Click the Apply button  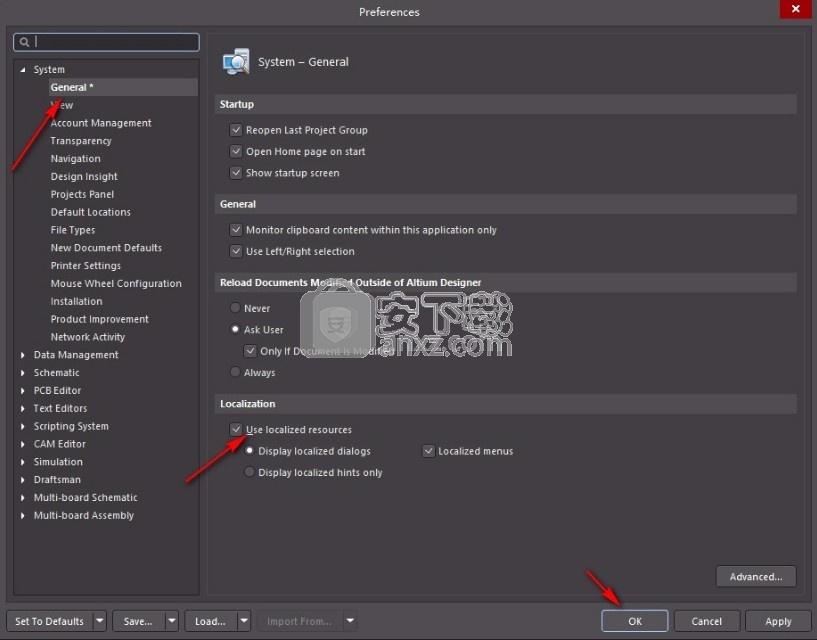(778, 621)
